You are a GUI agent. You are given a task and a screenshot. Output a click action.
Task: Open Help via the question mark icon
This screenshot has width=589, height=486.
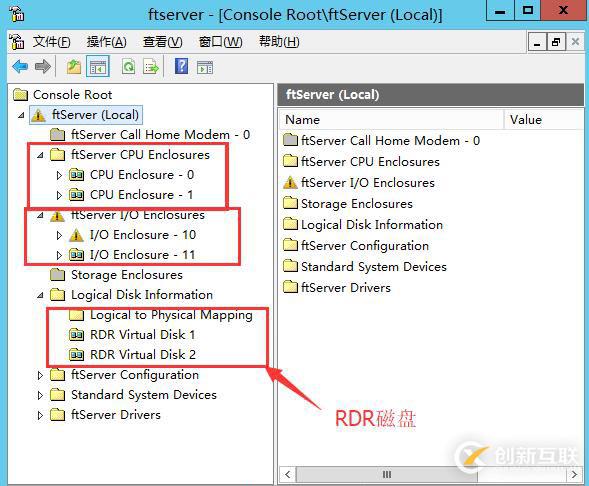pos(181,66)
